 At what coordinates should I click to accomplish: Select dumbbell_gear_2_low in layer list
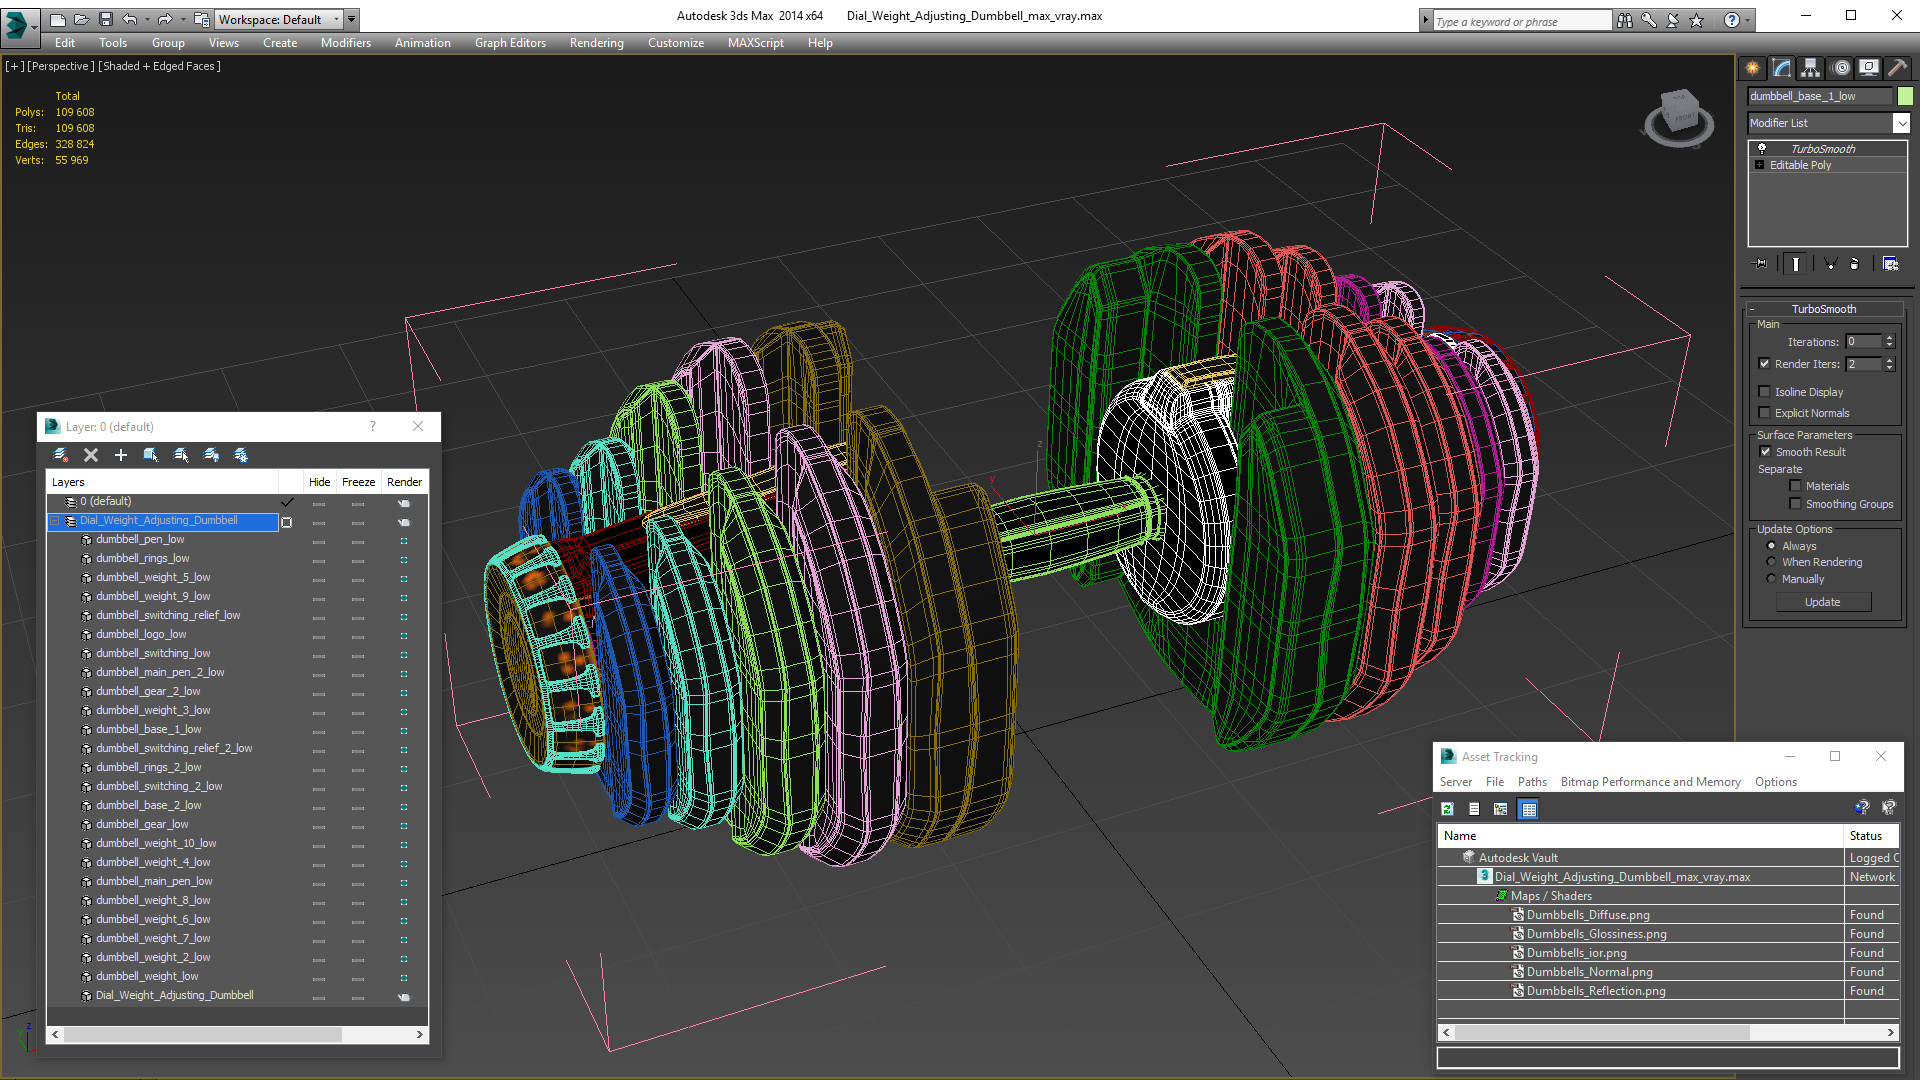click(148, 691)
